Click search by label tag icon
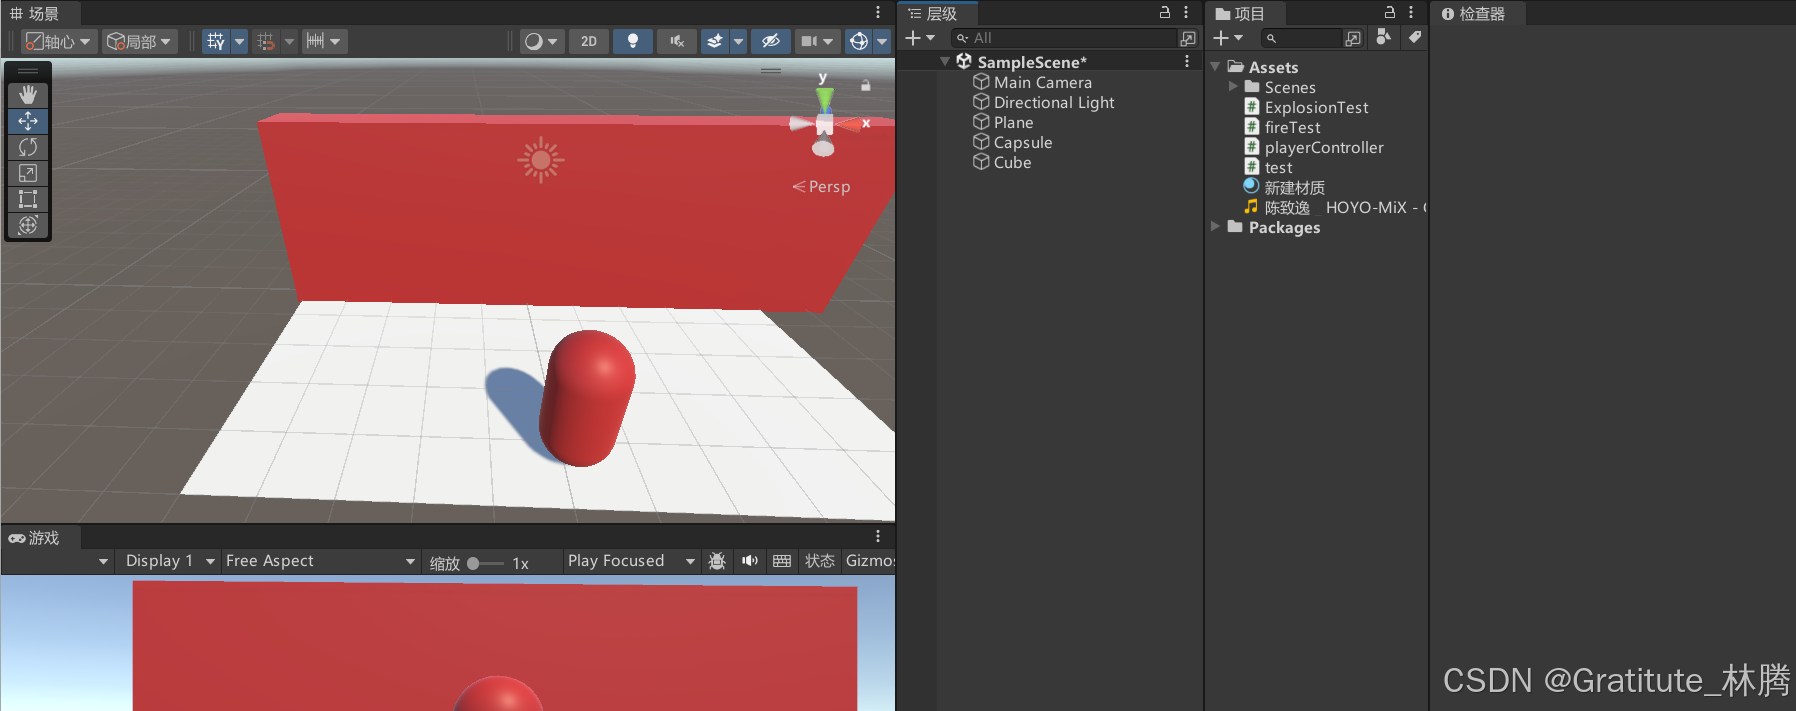Viewport: 1796px width, 711px height. coord(1415,37)
